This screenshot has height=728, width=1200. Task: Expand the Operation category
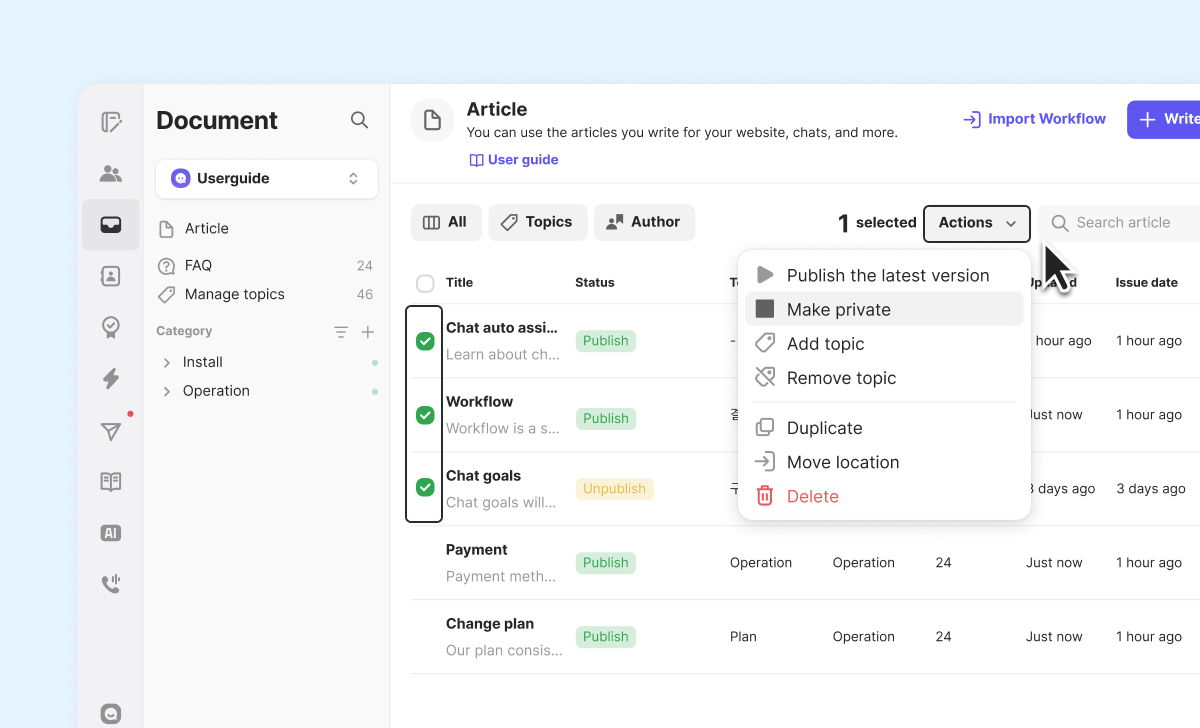(x=167, y=391)
